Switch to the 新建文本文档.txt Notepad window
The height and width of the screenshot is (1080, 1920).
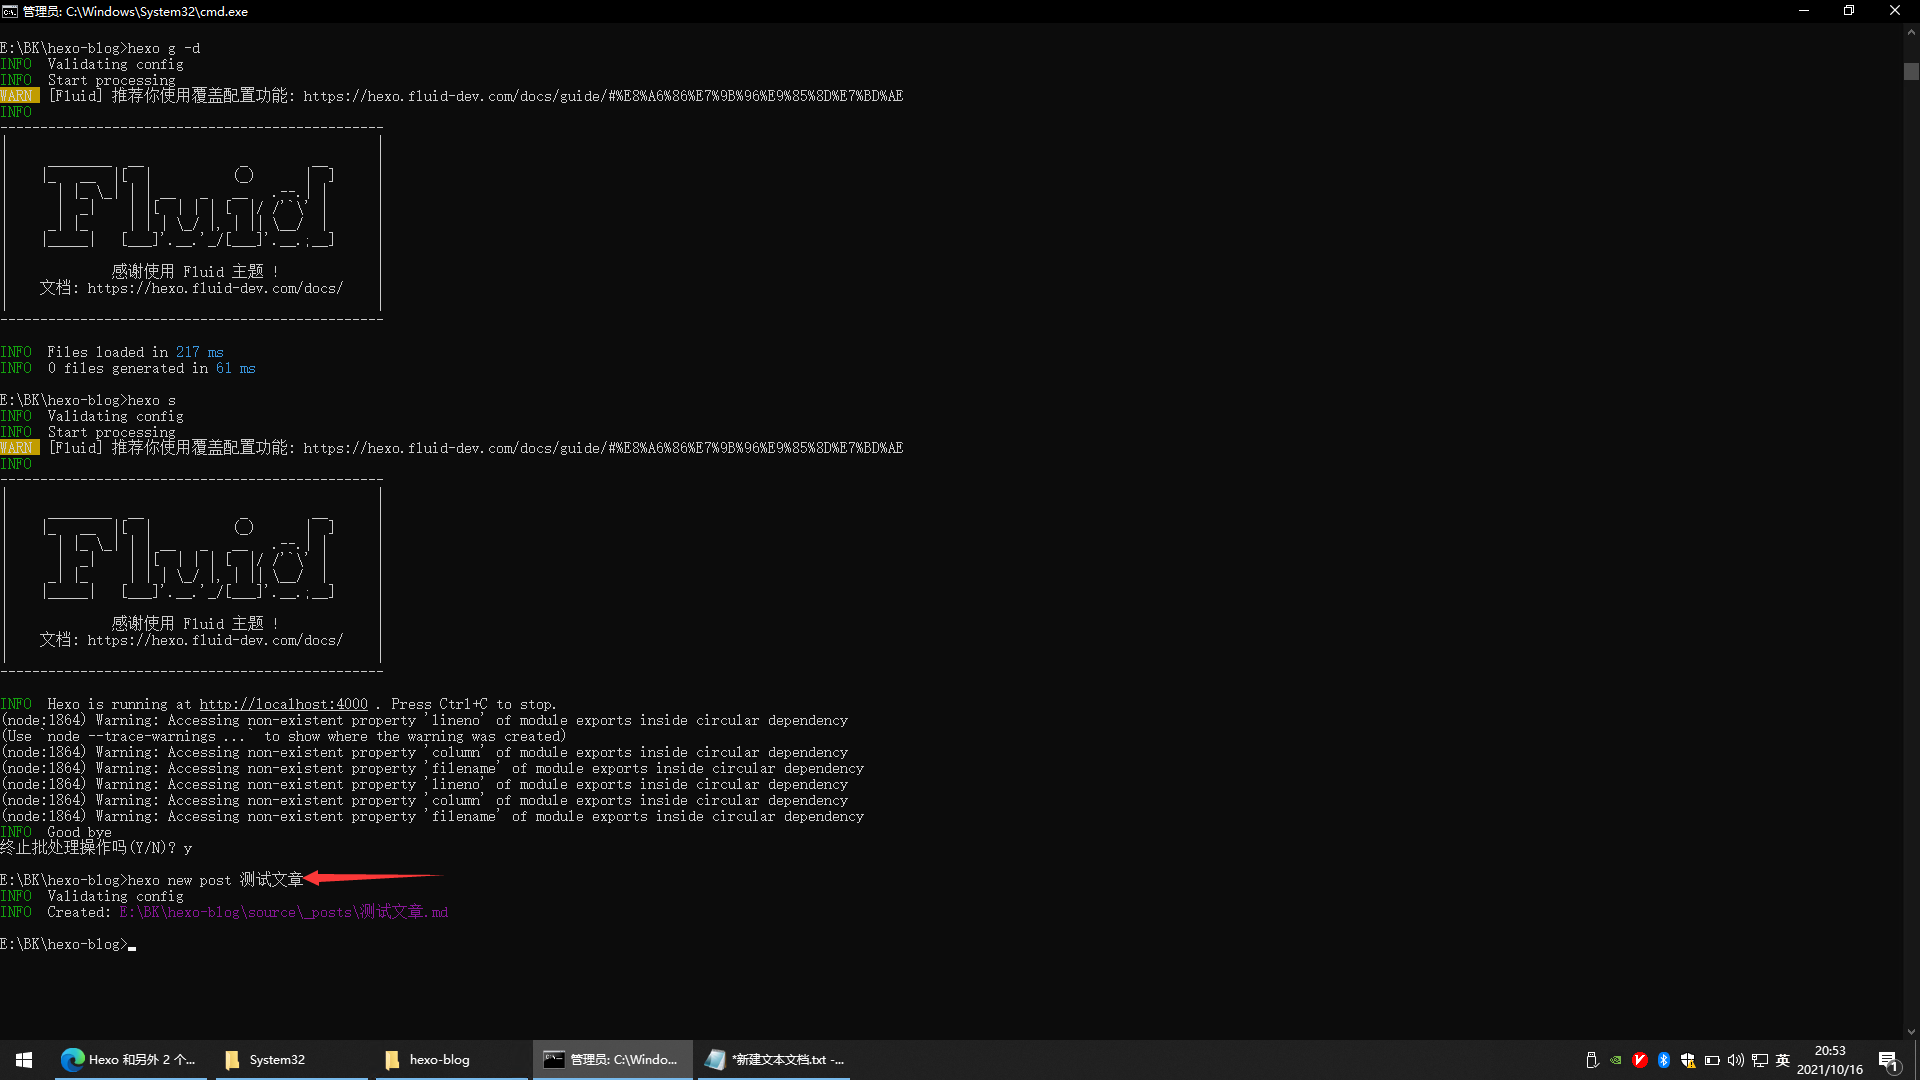tap(773, 1059)
